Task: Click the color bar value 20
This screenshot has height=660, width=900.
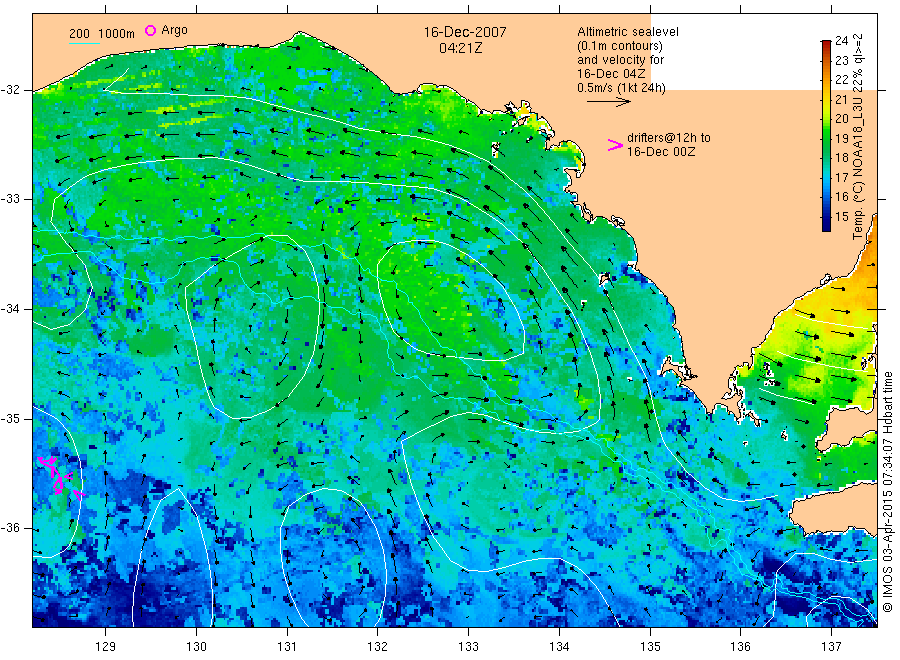Action: (841, 119)
